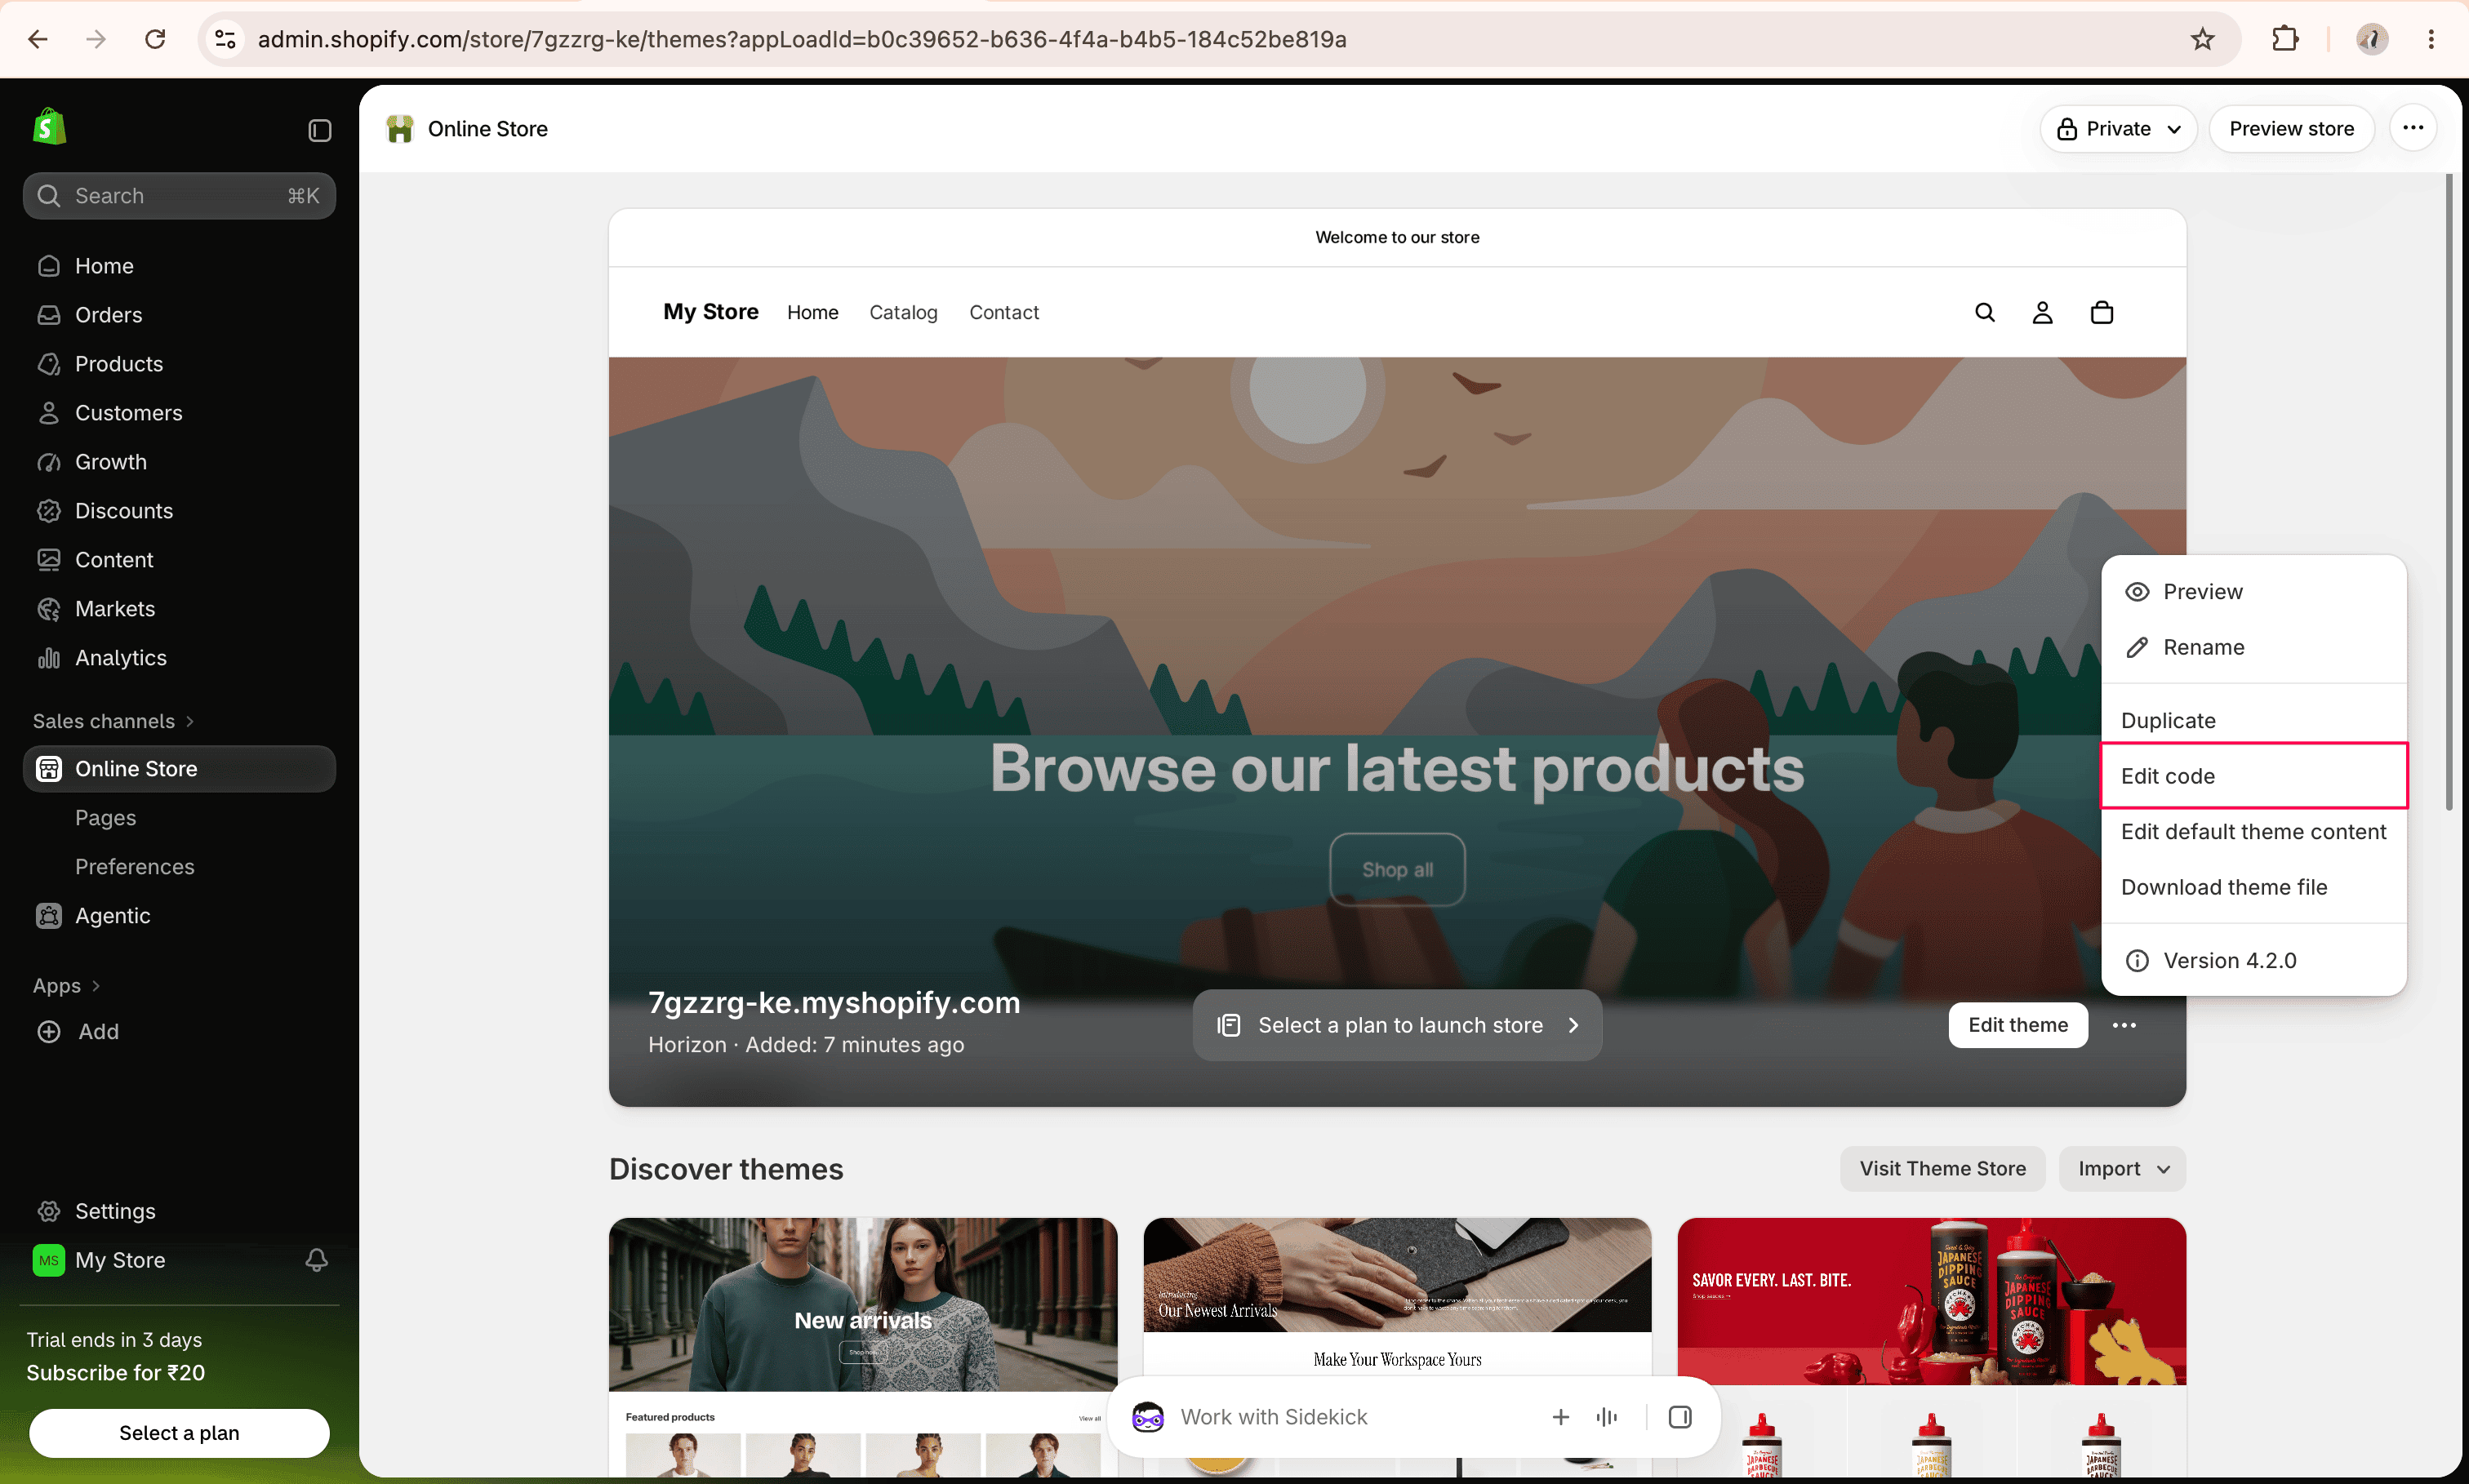The height and width of the screenshot is (1484, 2469).
Task: Open the storefront cart bag icon
Action: [2101, 312]
